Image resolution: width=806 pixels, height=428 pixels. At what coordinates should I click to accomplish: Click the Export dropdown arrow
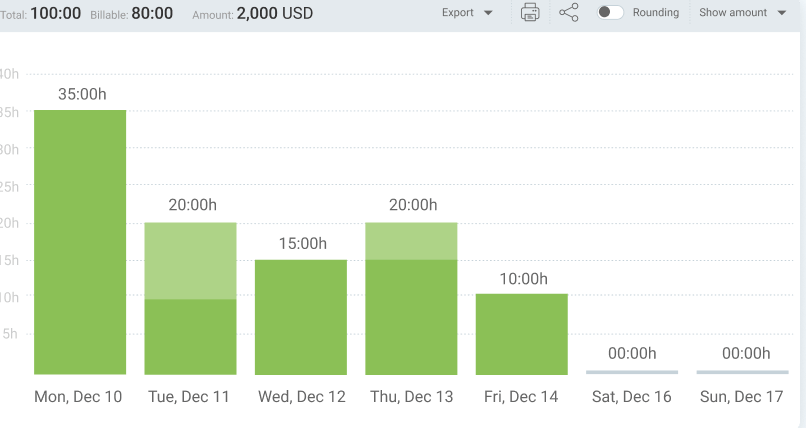pos(488,14)
